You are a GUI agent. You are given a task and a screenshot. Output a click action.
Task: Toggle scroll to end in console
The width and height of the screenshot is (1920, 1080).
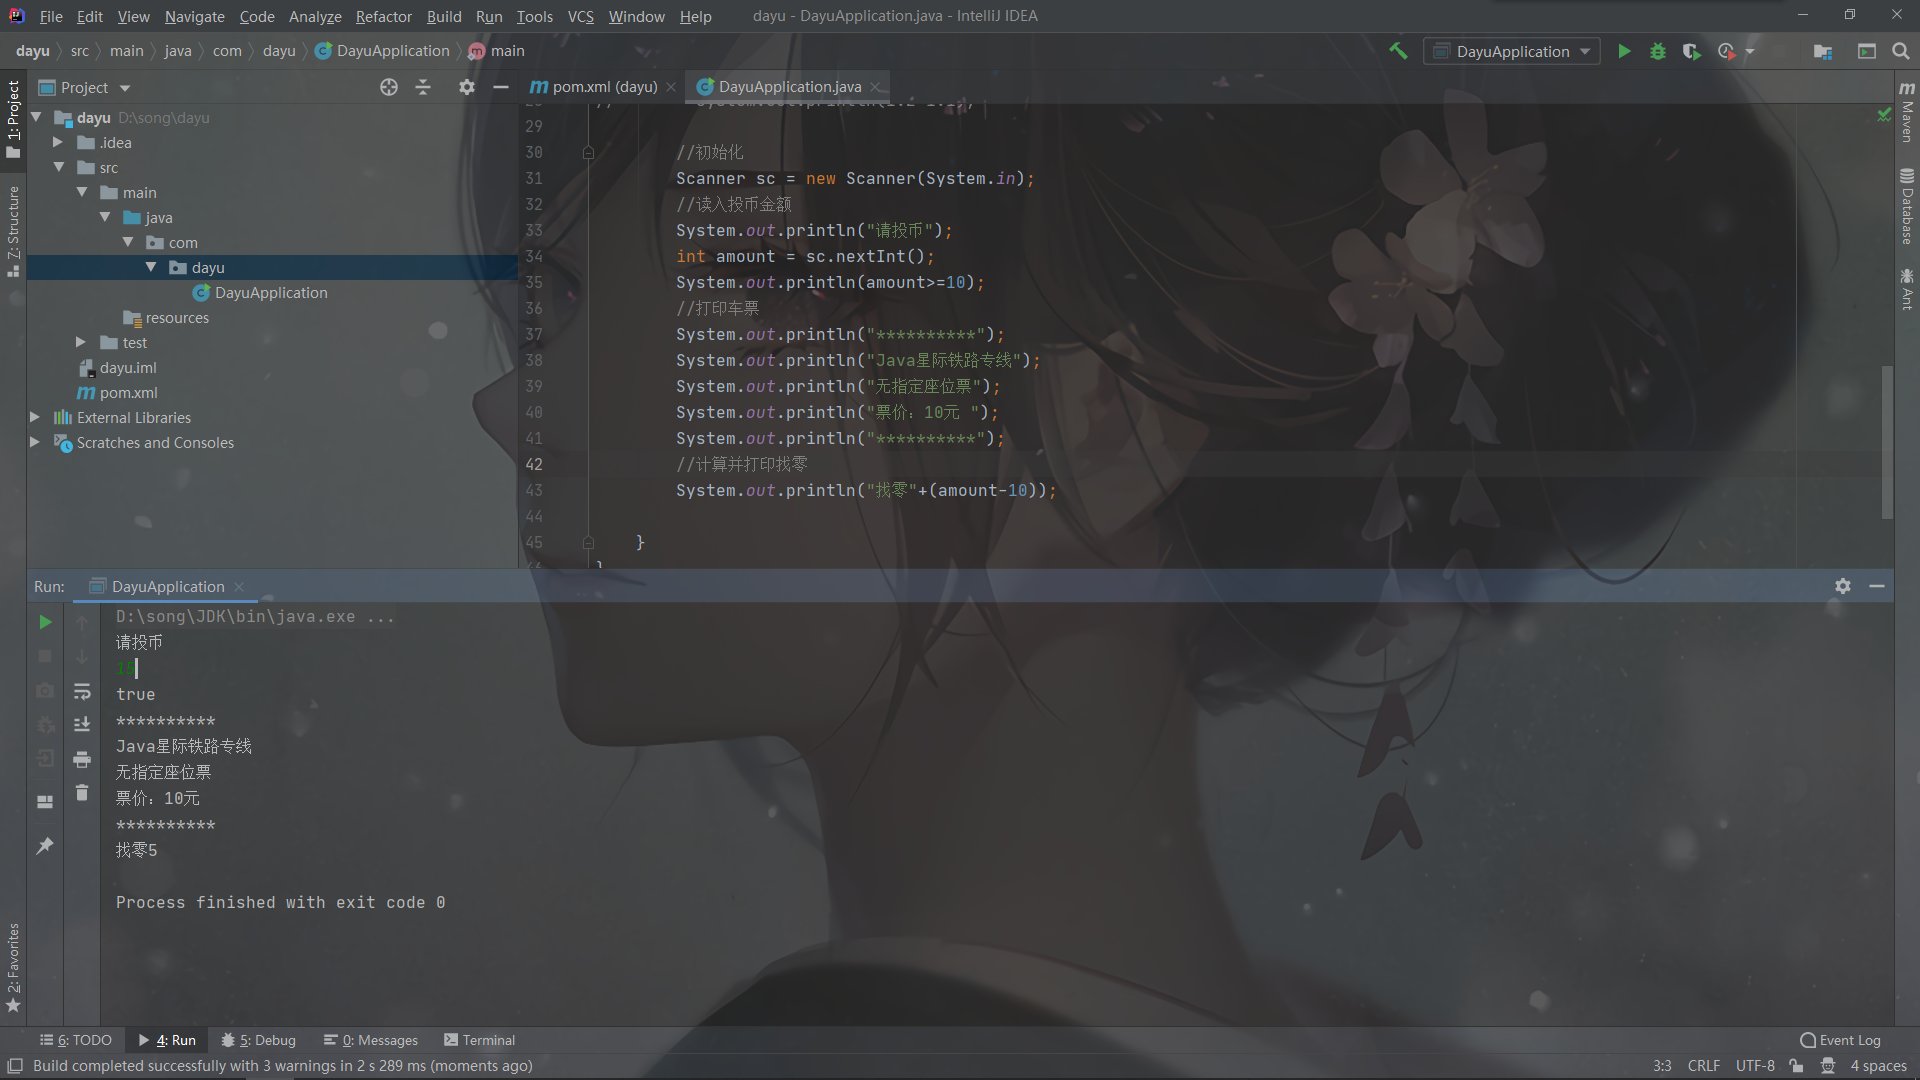(x=82, y=724)
